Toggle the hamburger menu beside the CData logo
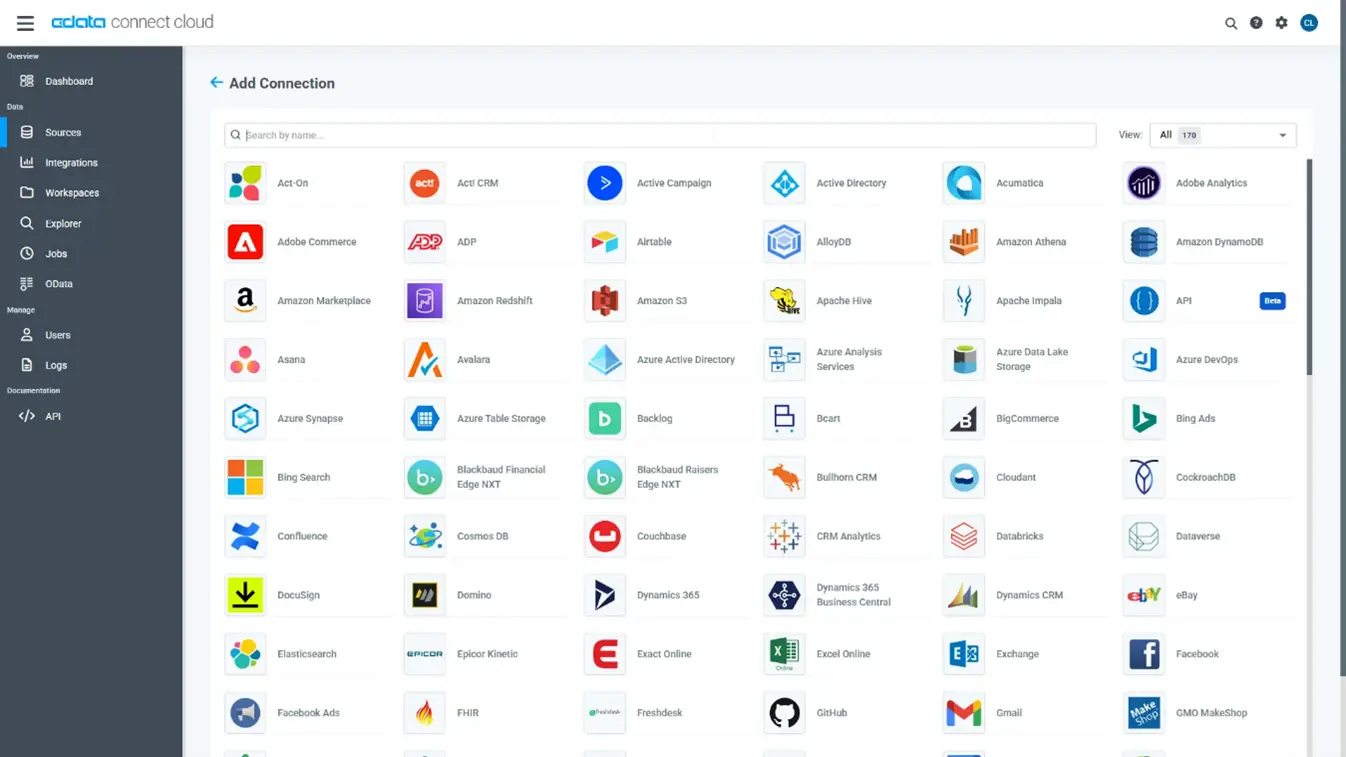The image size is (1346, 757). [x=25, y=22]
